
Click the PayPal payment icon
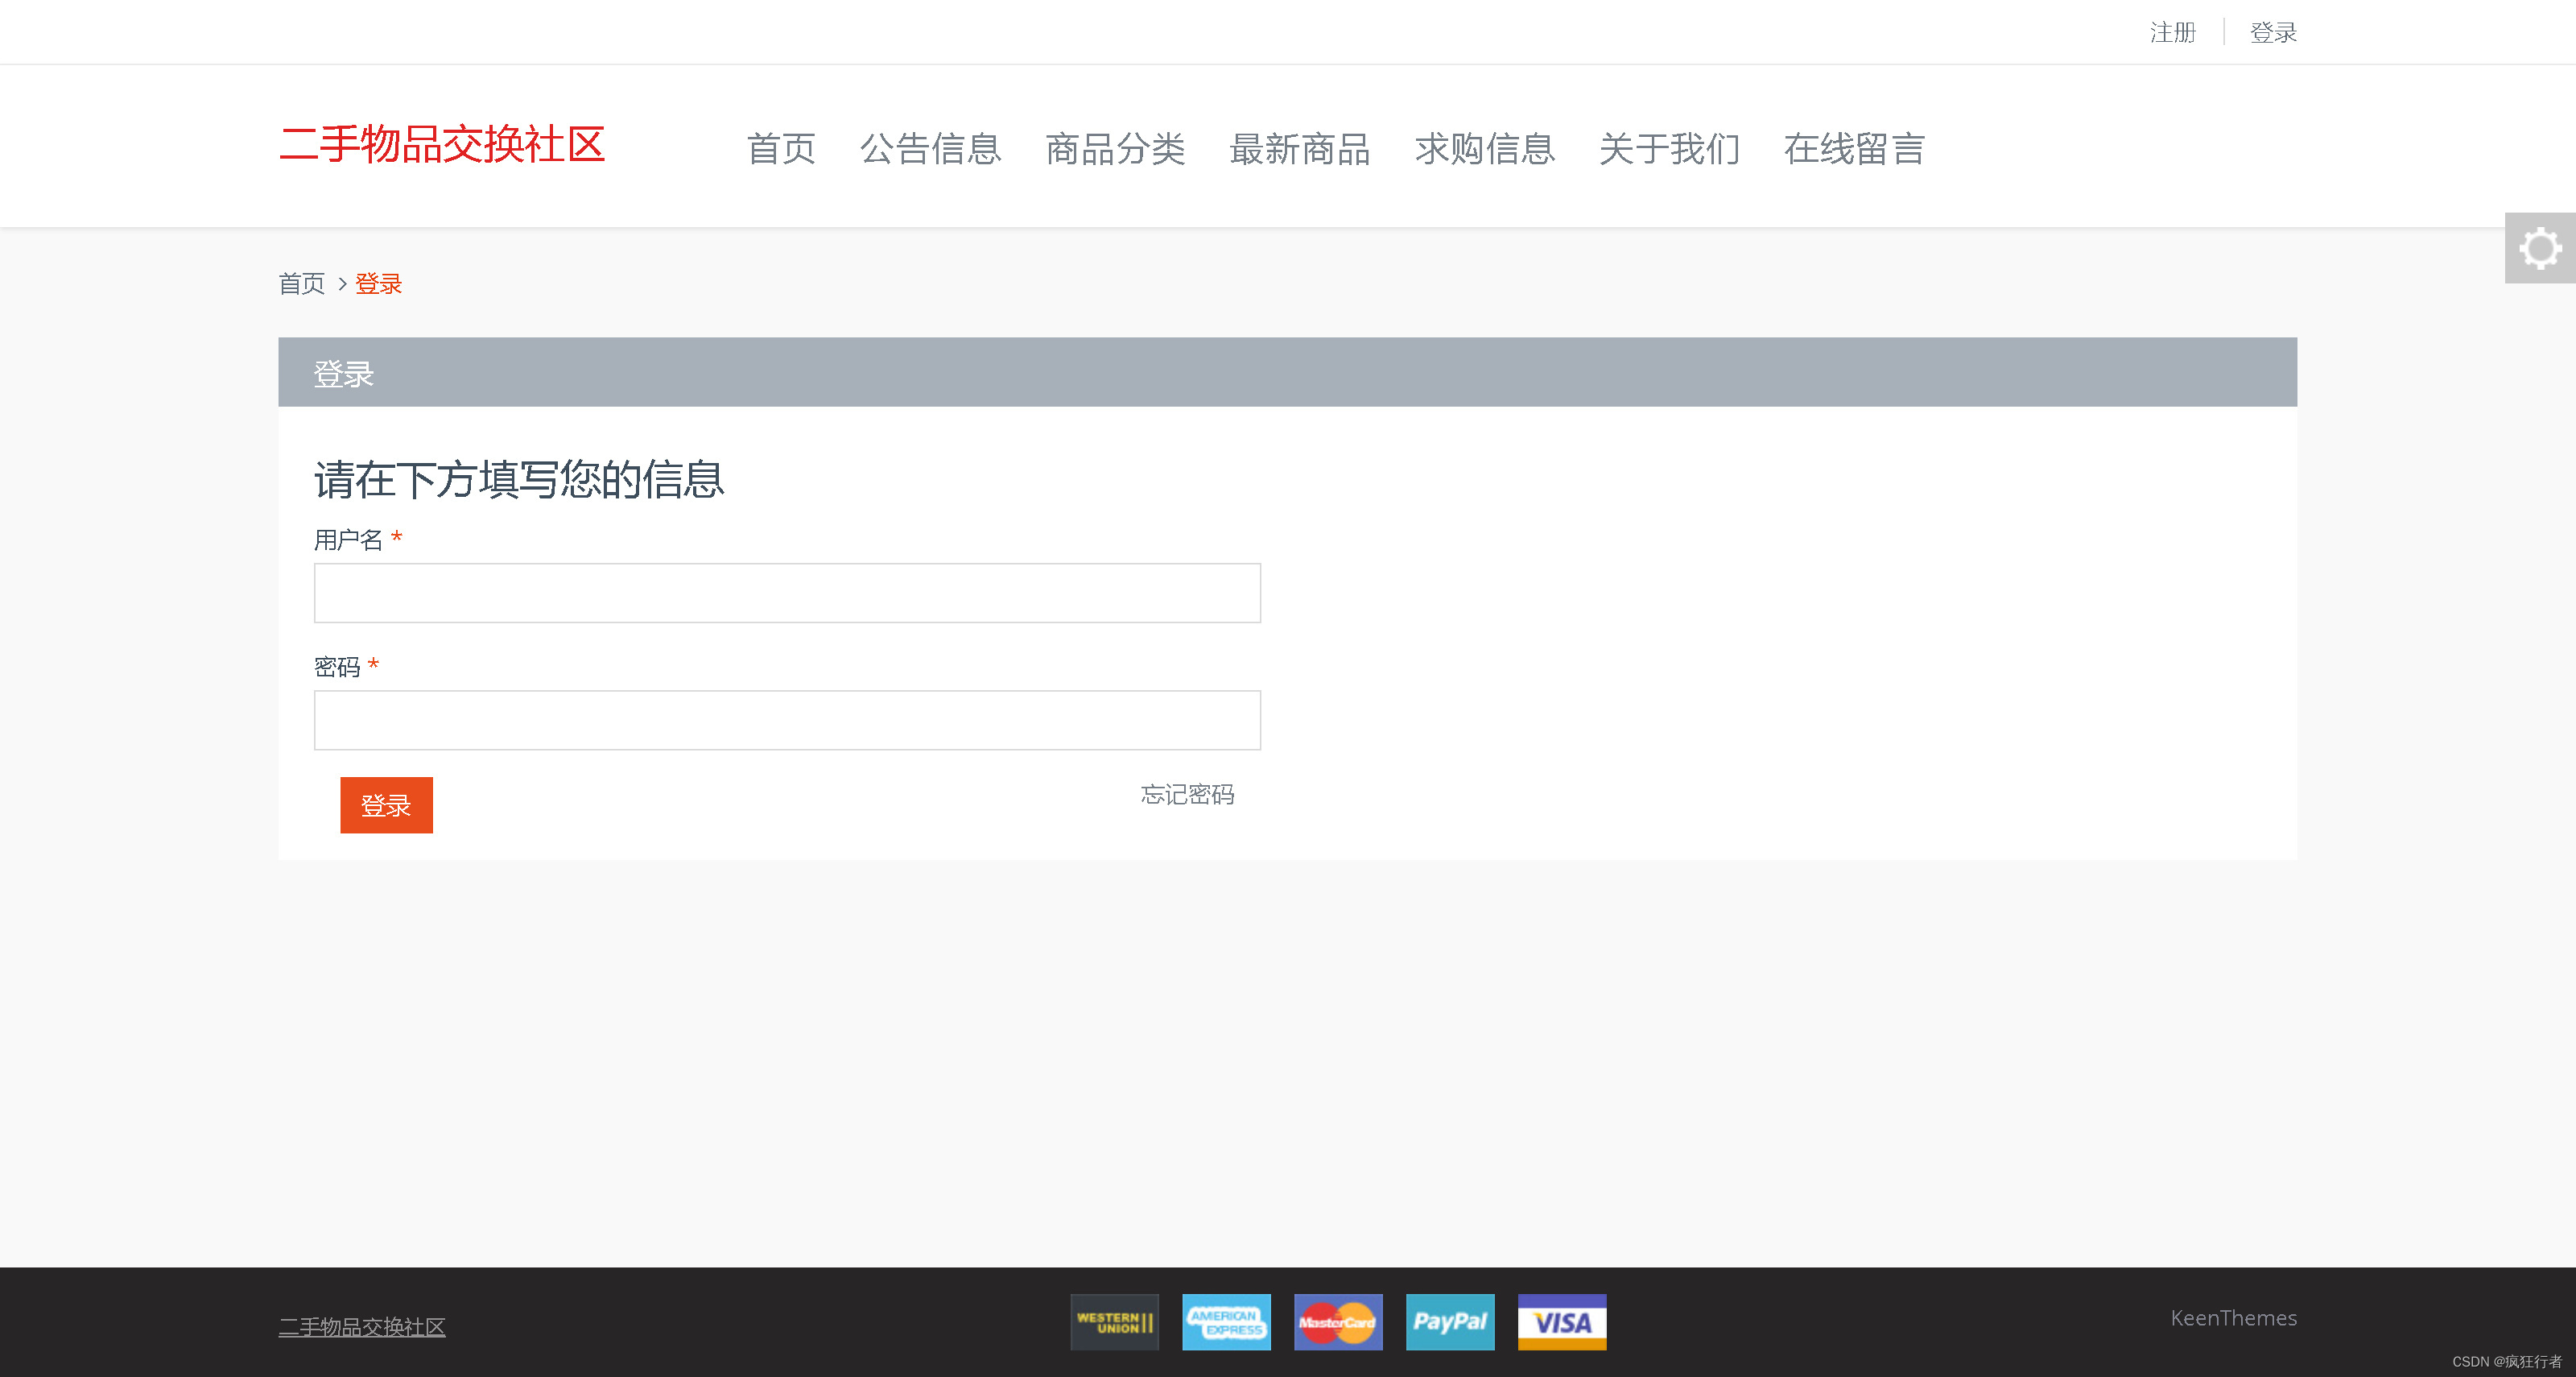click(x=1450, y=1322)
